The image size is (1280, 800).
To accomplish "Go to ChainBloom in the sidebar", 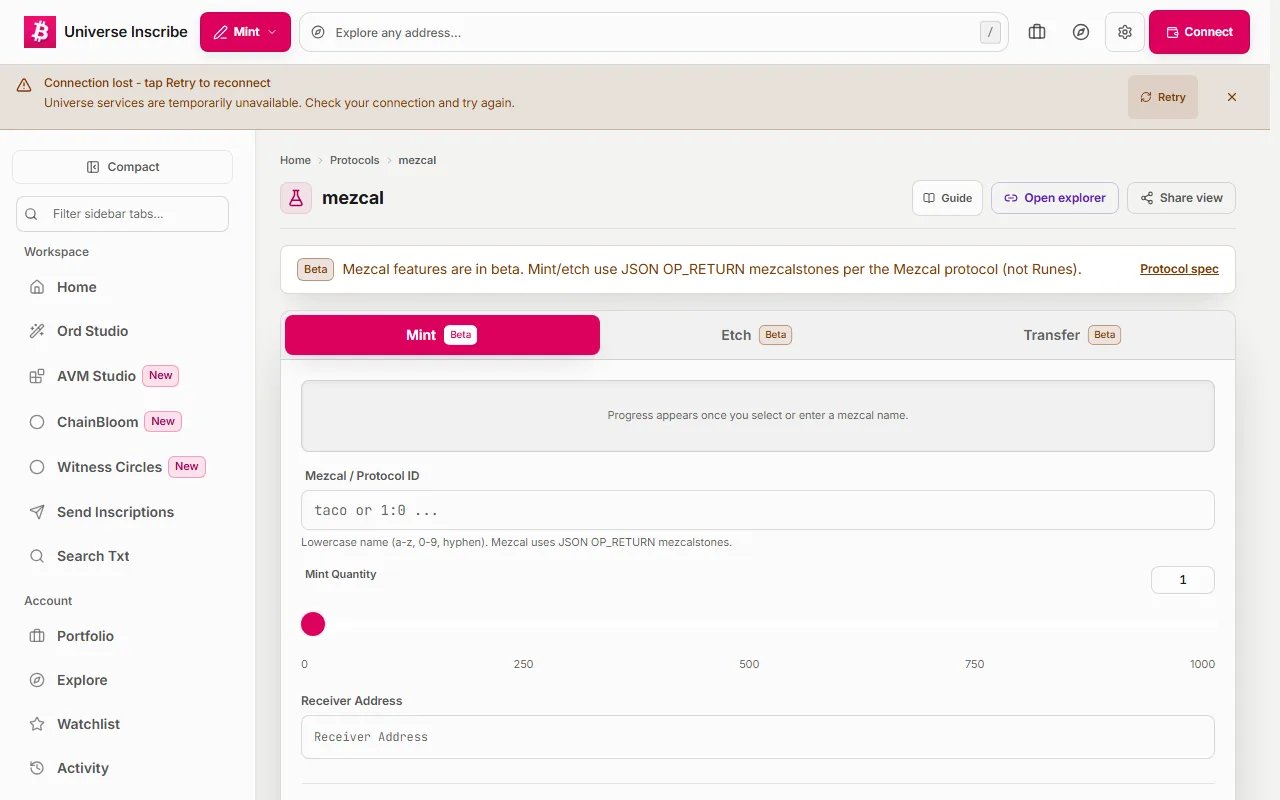I will point(122,422).
